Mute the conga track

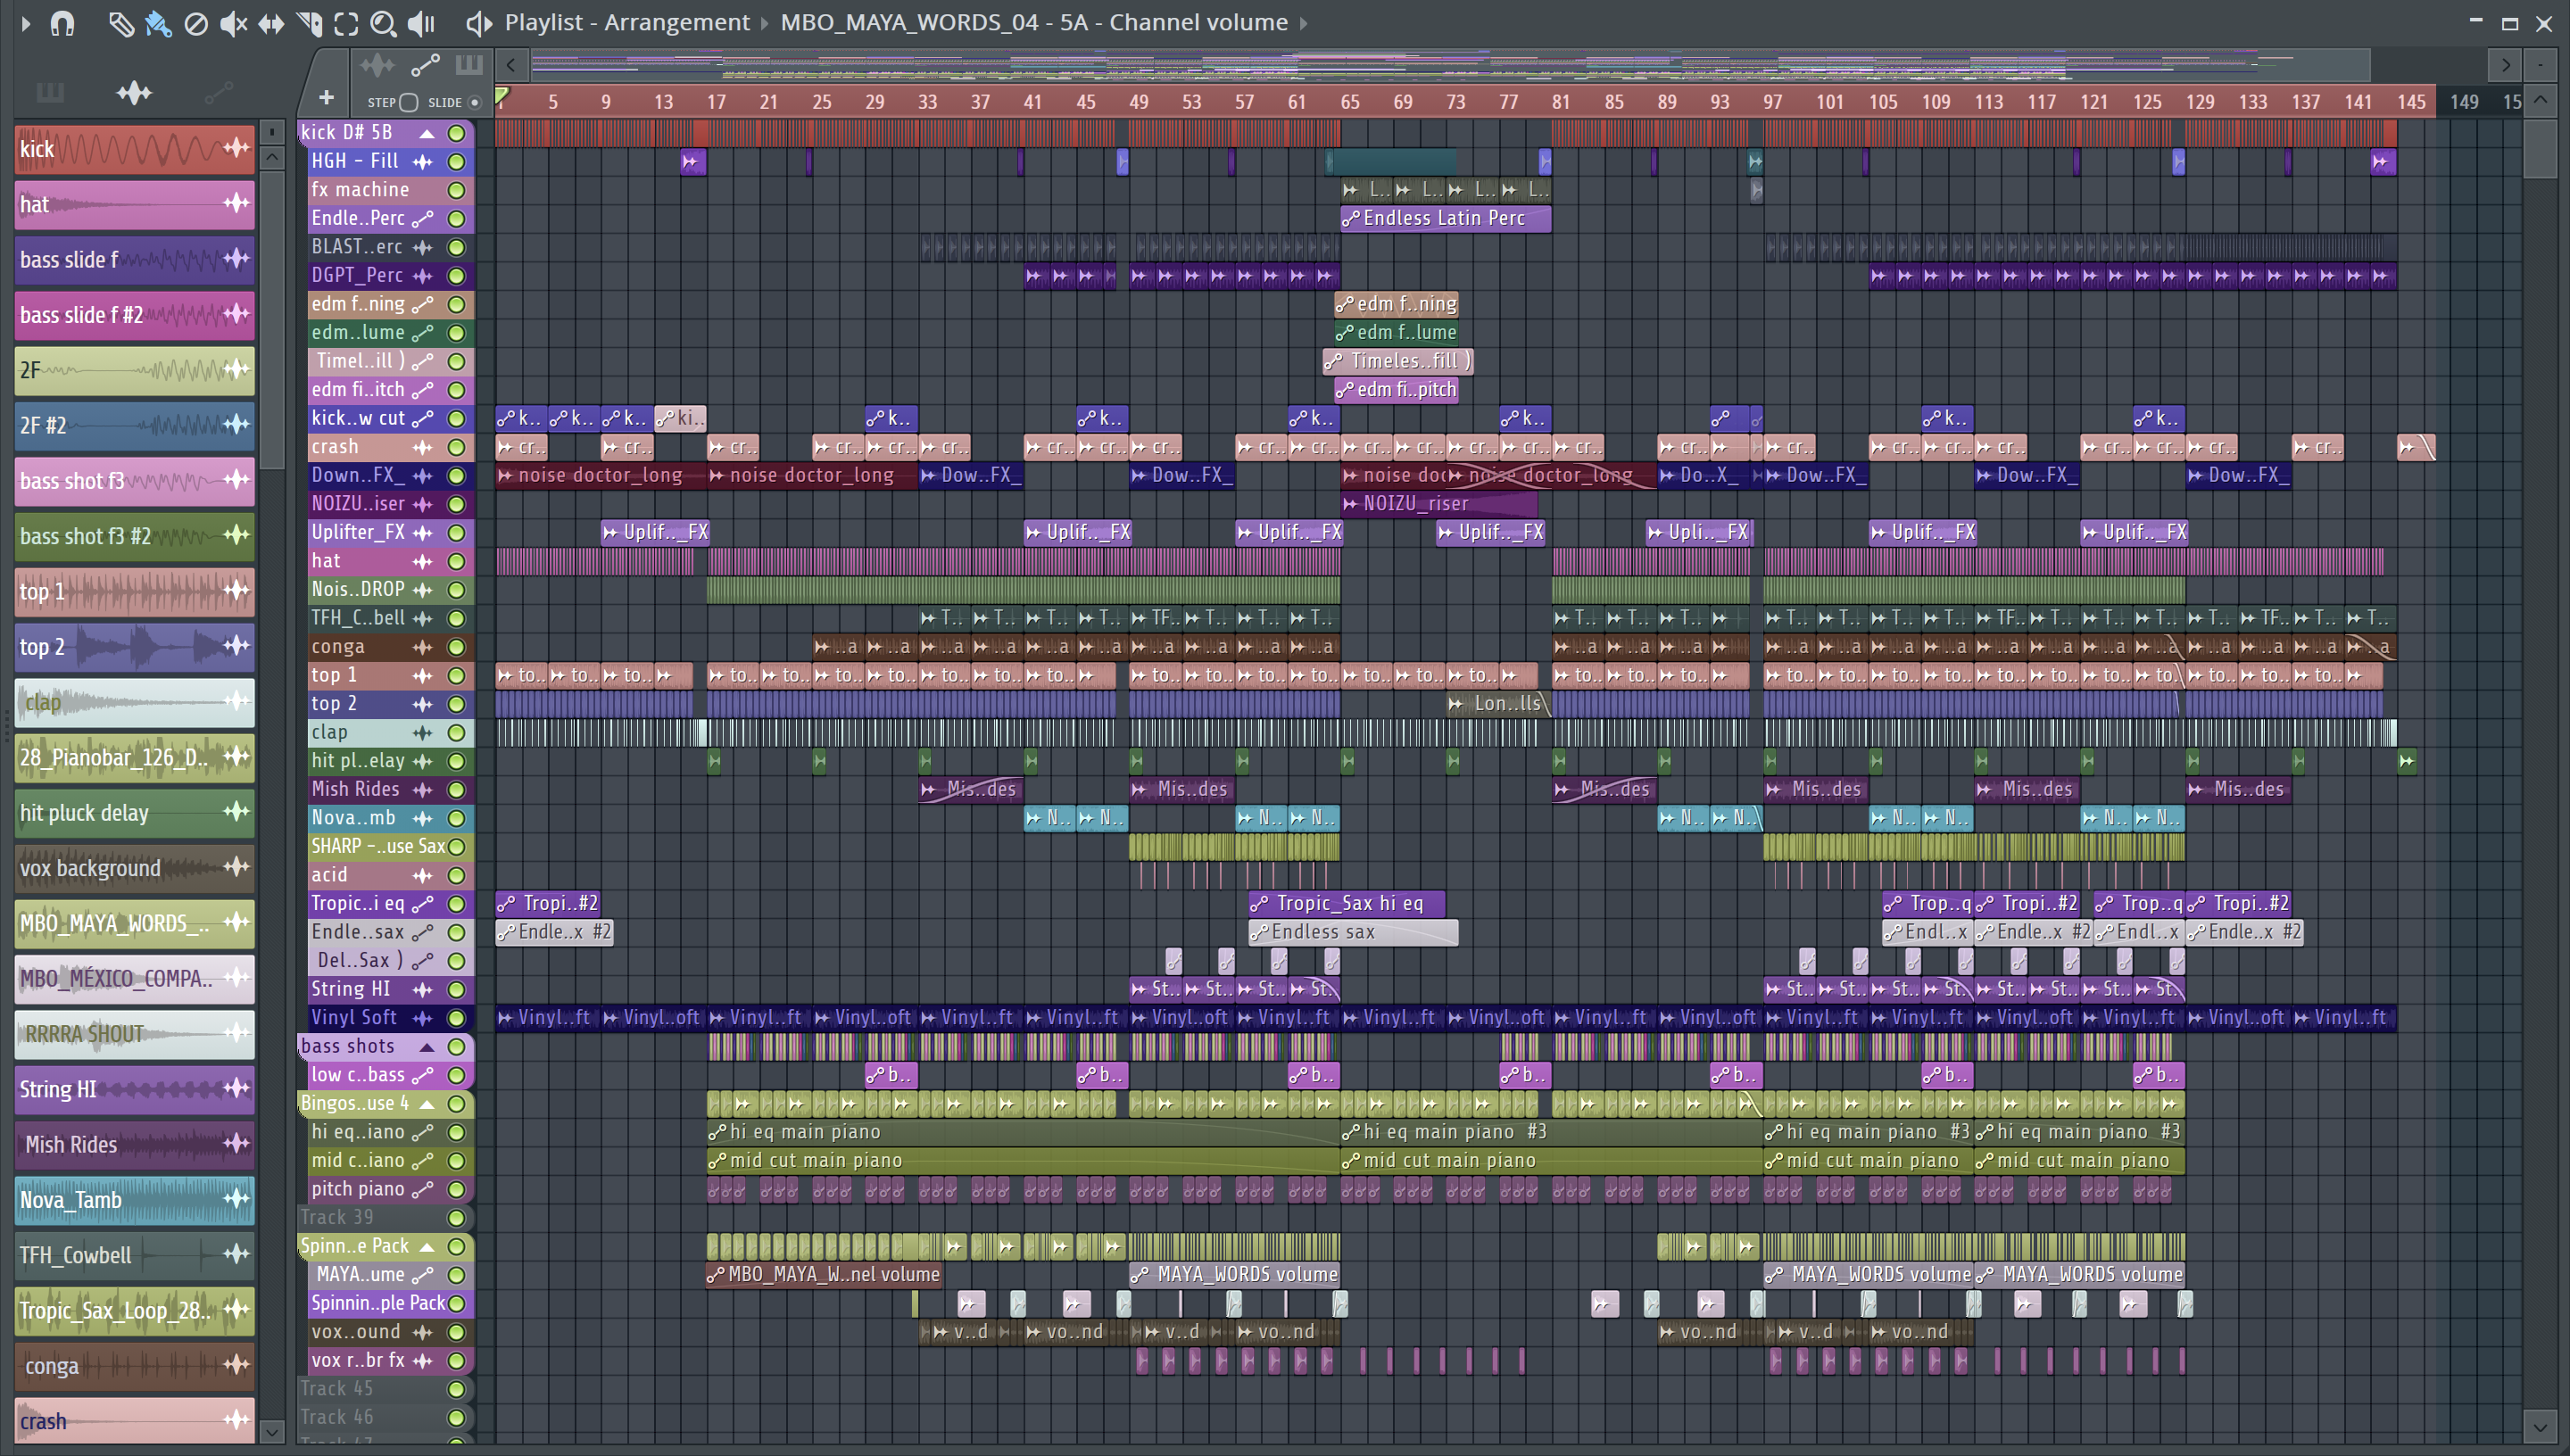[457, 647]
